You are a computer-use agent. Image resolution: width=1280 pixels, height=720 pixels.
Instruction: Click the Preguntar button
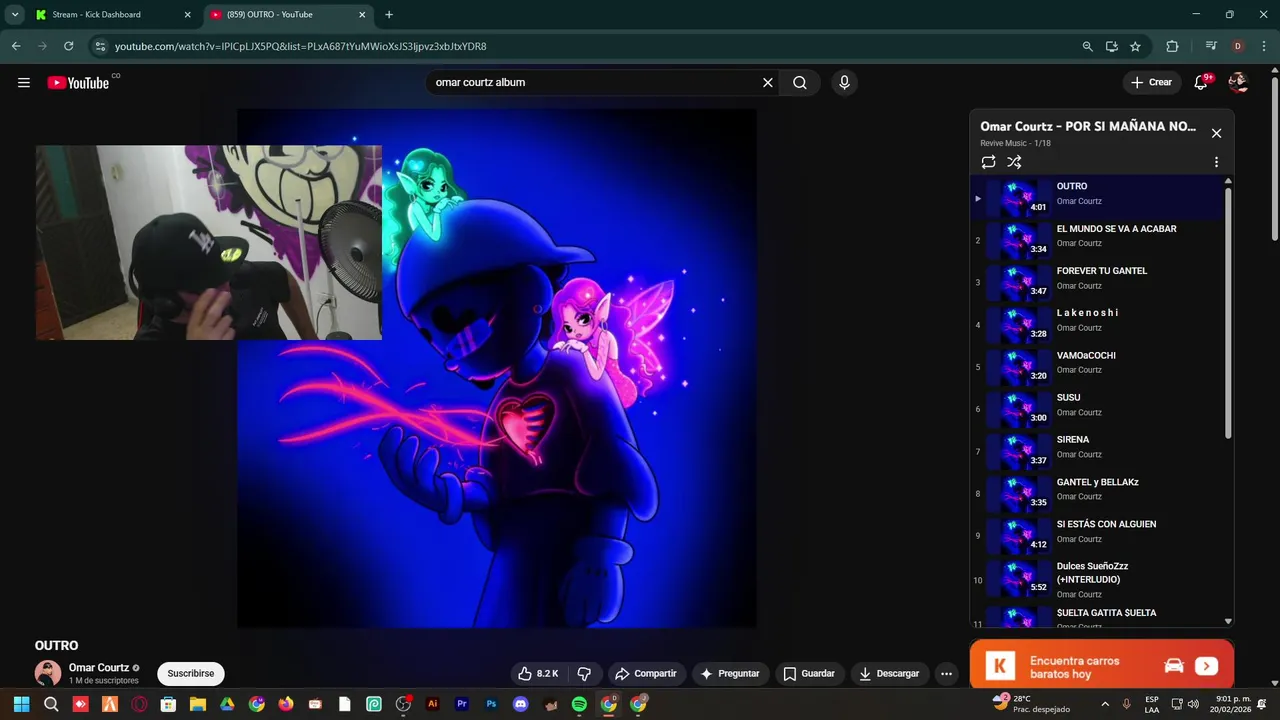730,674
